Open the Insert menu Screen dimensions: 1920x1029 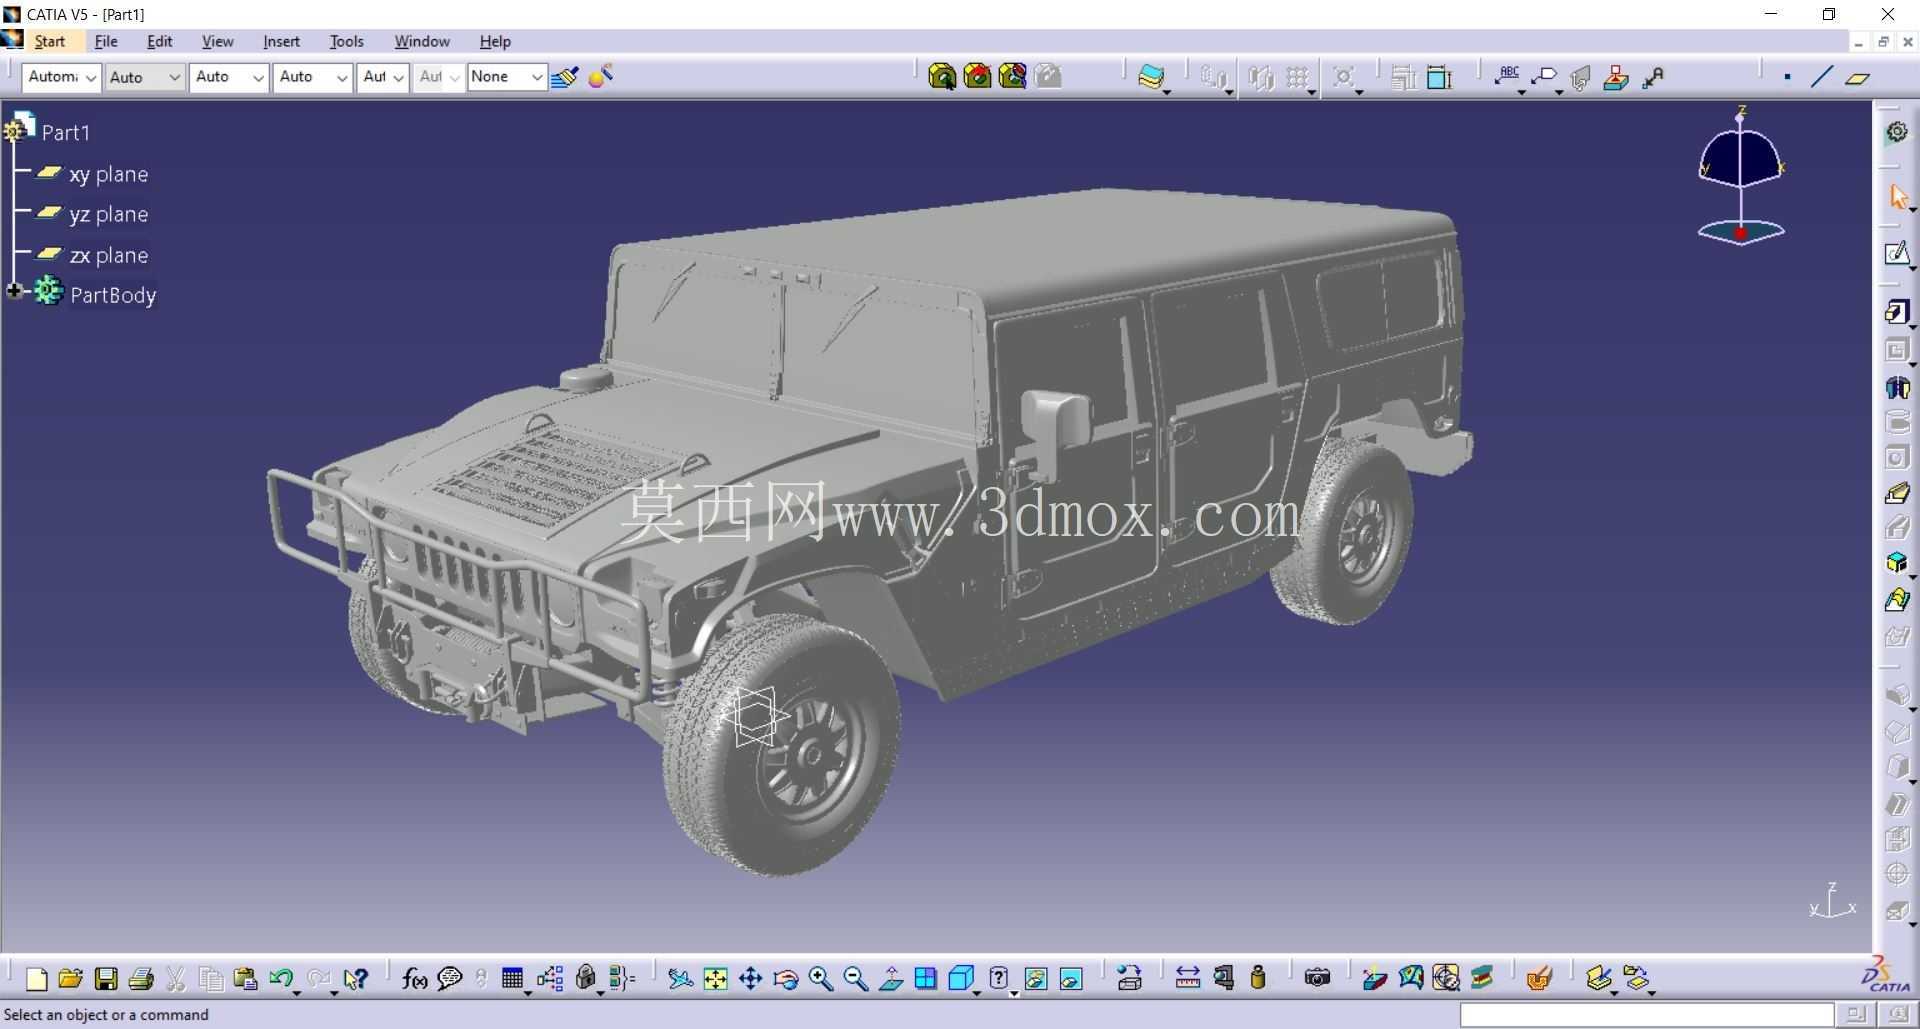(x=281, y=41)
